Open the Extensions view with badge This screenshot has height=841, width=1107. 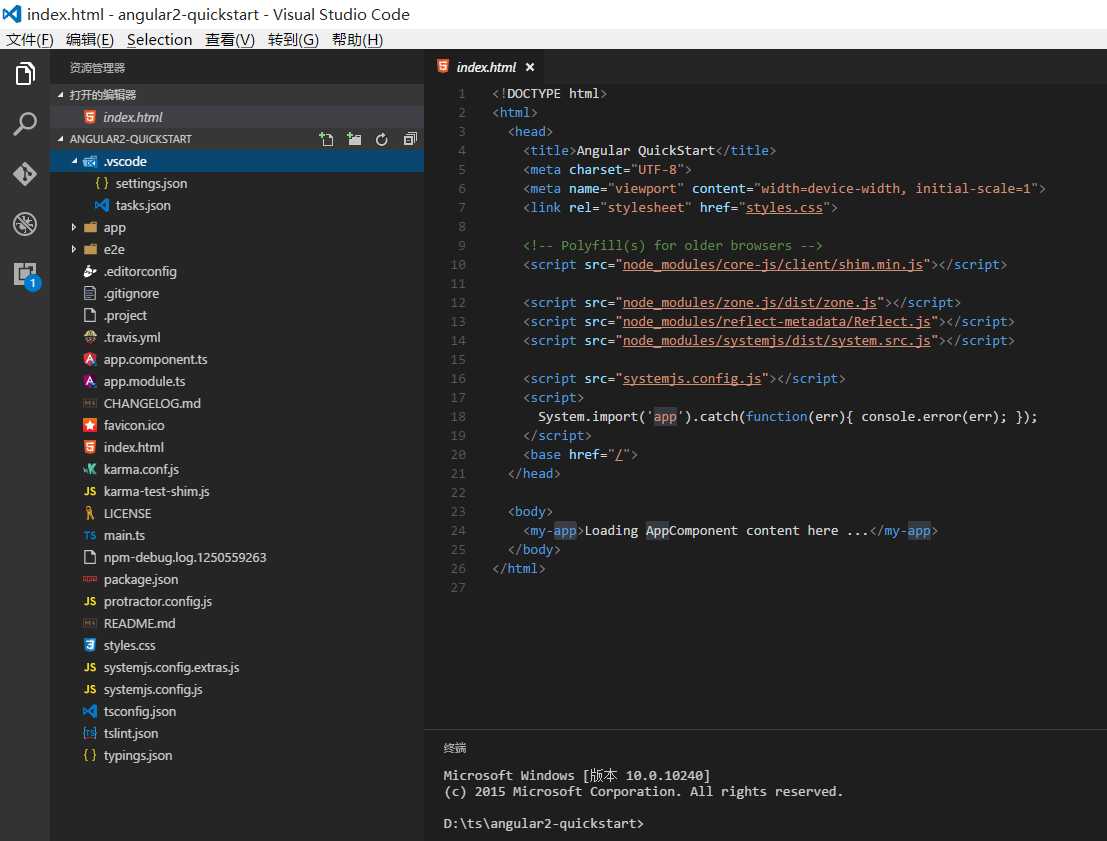tap(26, 275)
